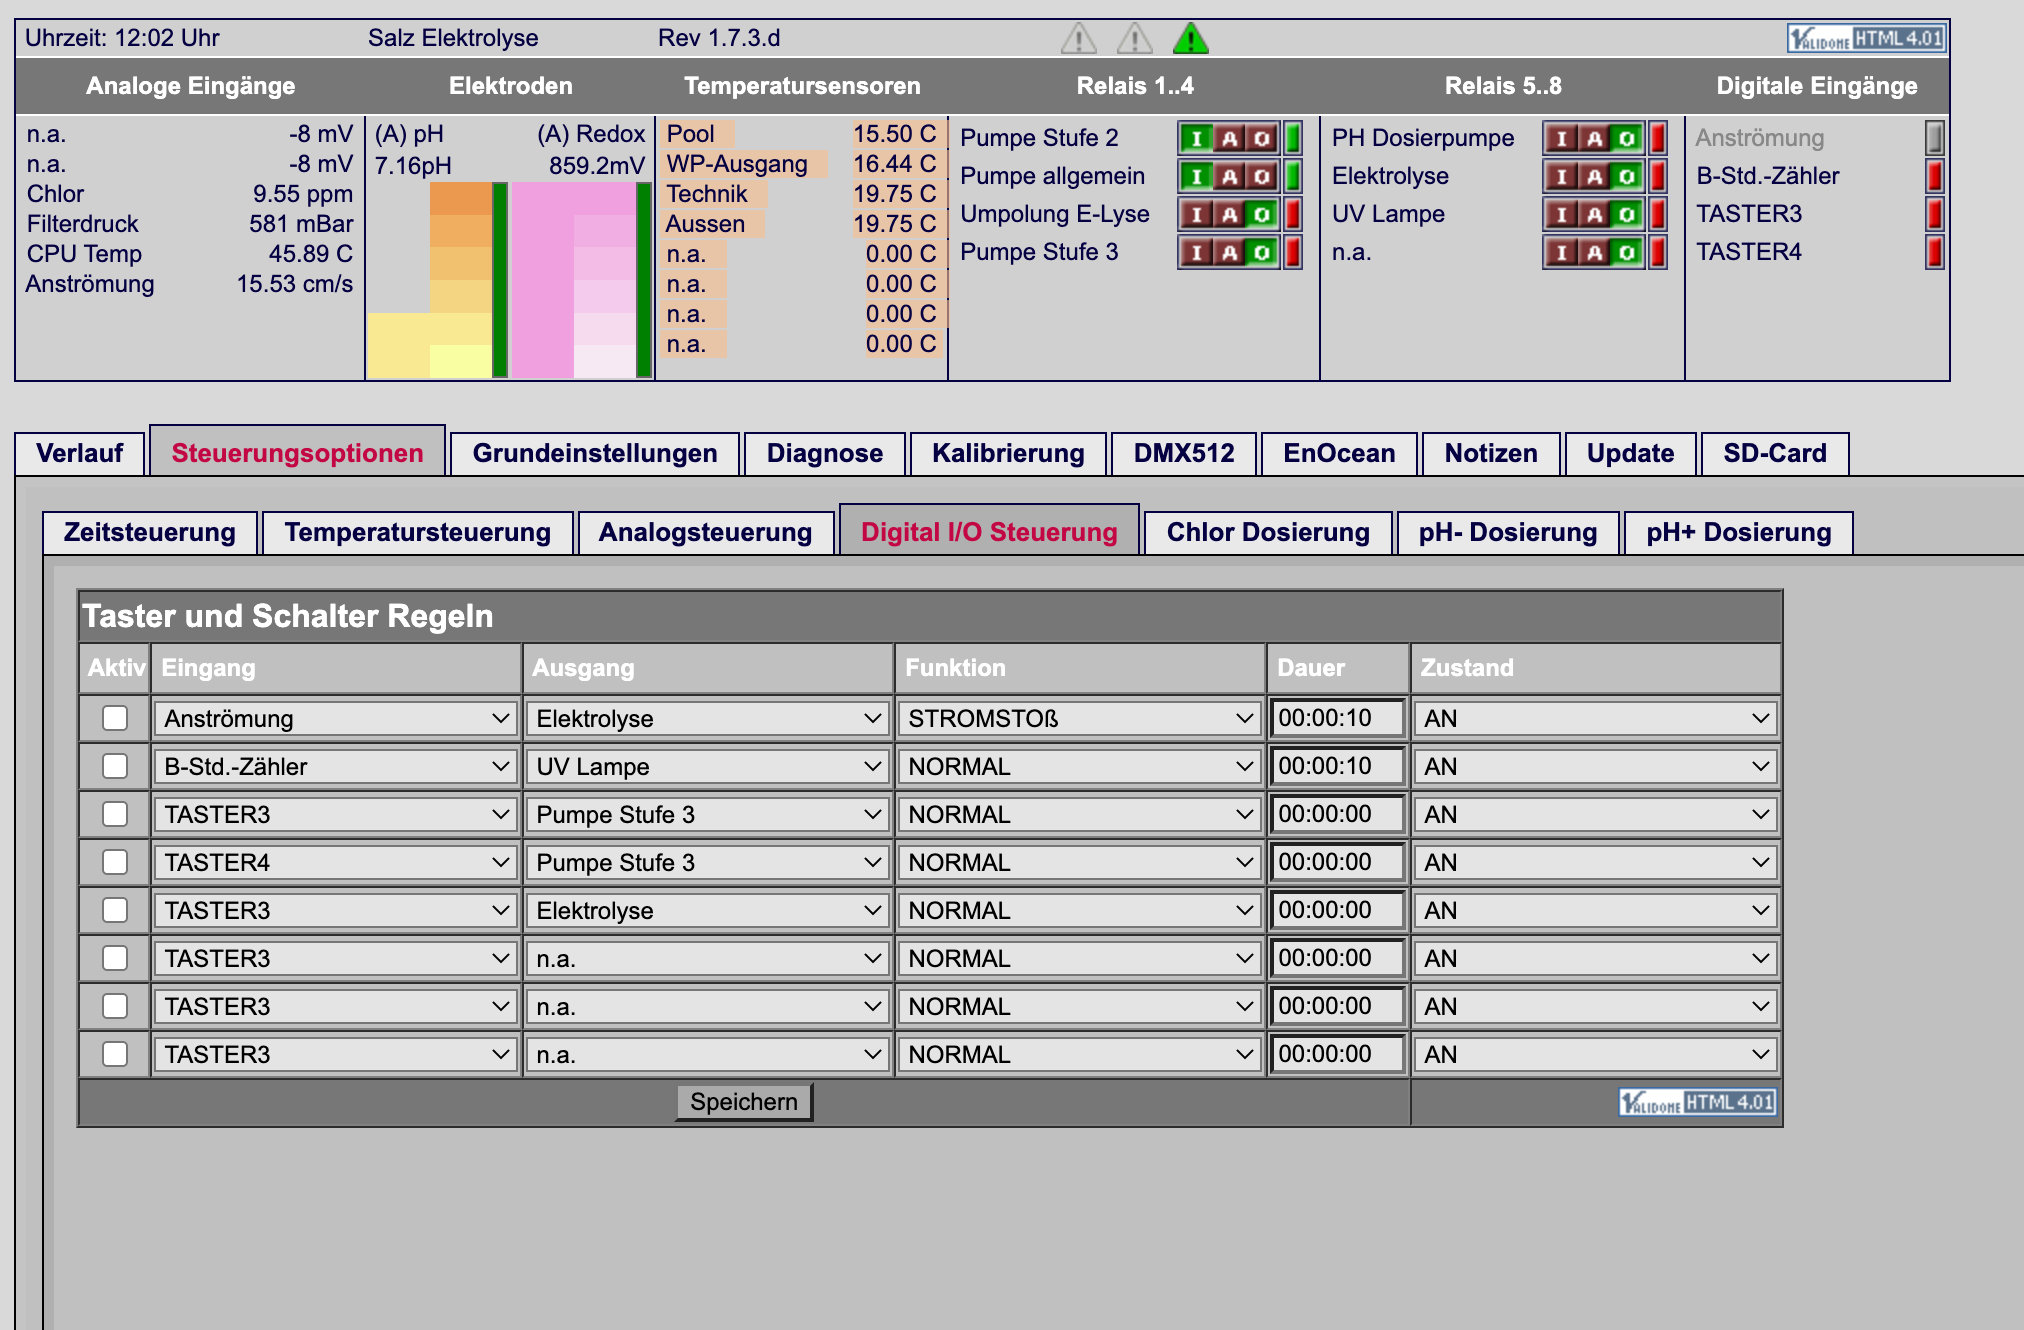Set Pumpe Stufe 3 relay to I
Screen dimensions: 2024x1330
pyautogui.click(x=1196, y=252)
